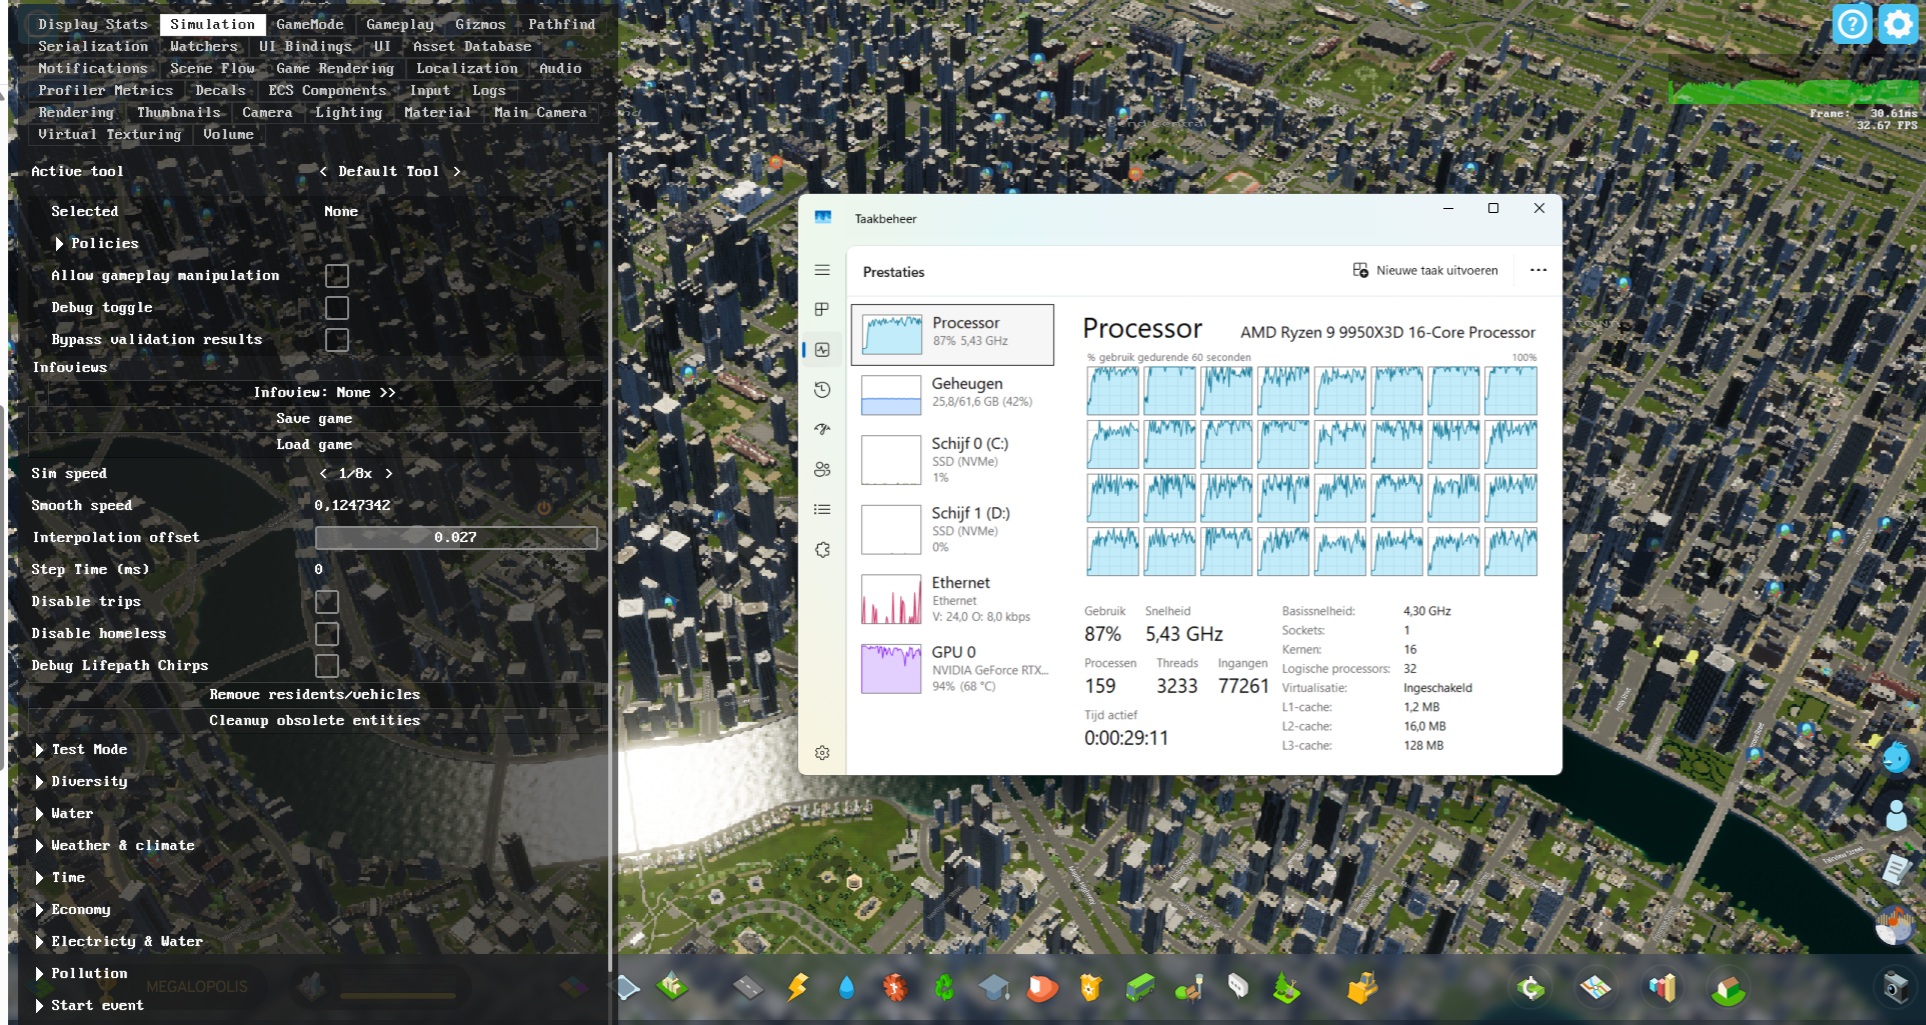Open the Water service menu icon

click(x=844, y=990)
